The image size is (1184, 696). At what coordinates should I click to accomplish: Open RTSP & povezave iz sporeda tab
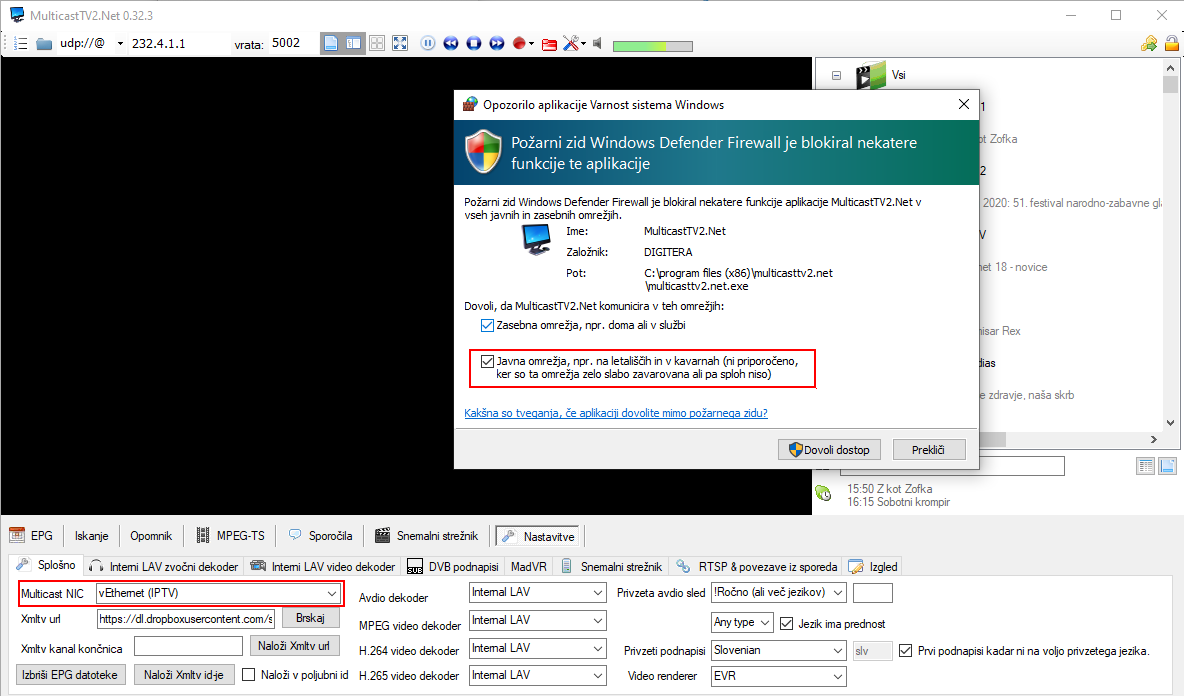tap(757, 567)
